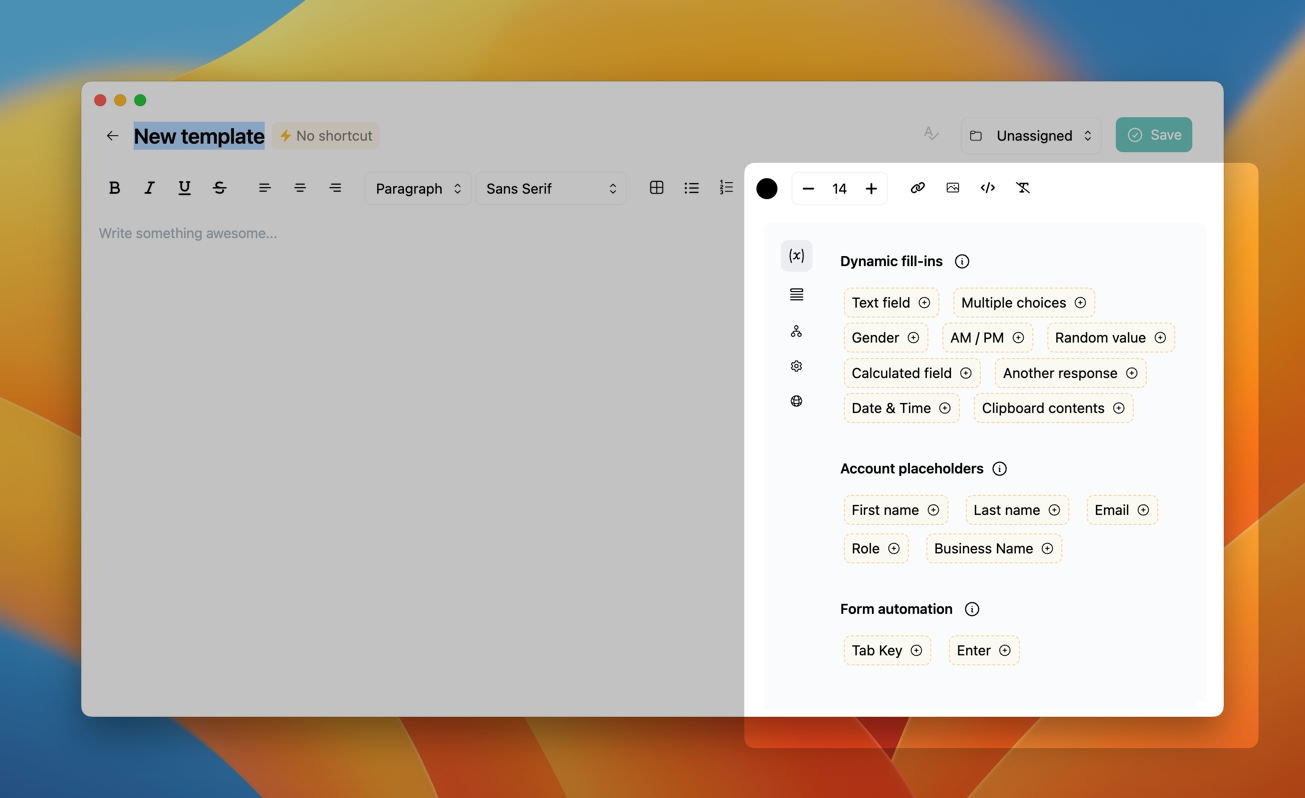Expand the Unassigned folder selector
The height and width of the screenshot is (798, 1305).
(1031, 136)
